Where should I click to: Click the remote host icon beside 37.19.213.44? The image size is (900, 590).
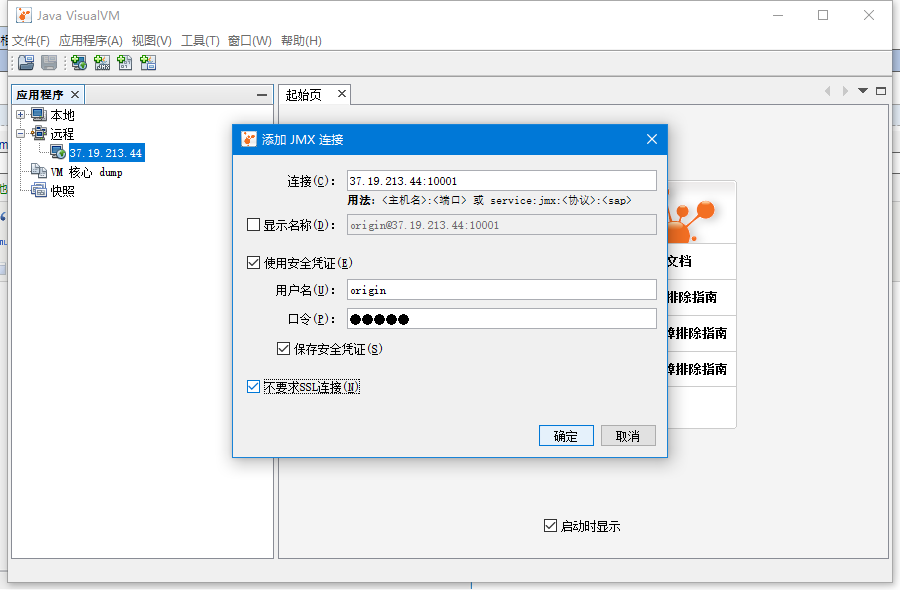(57, 152)
